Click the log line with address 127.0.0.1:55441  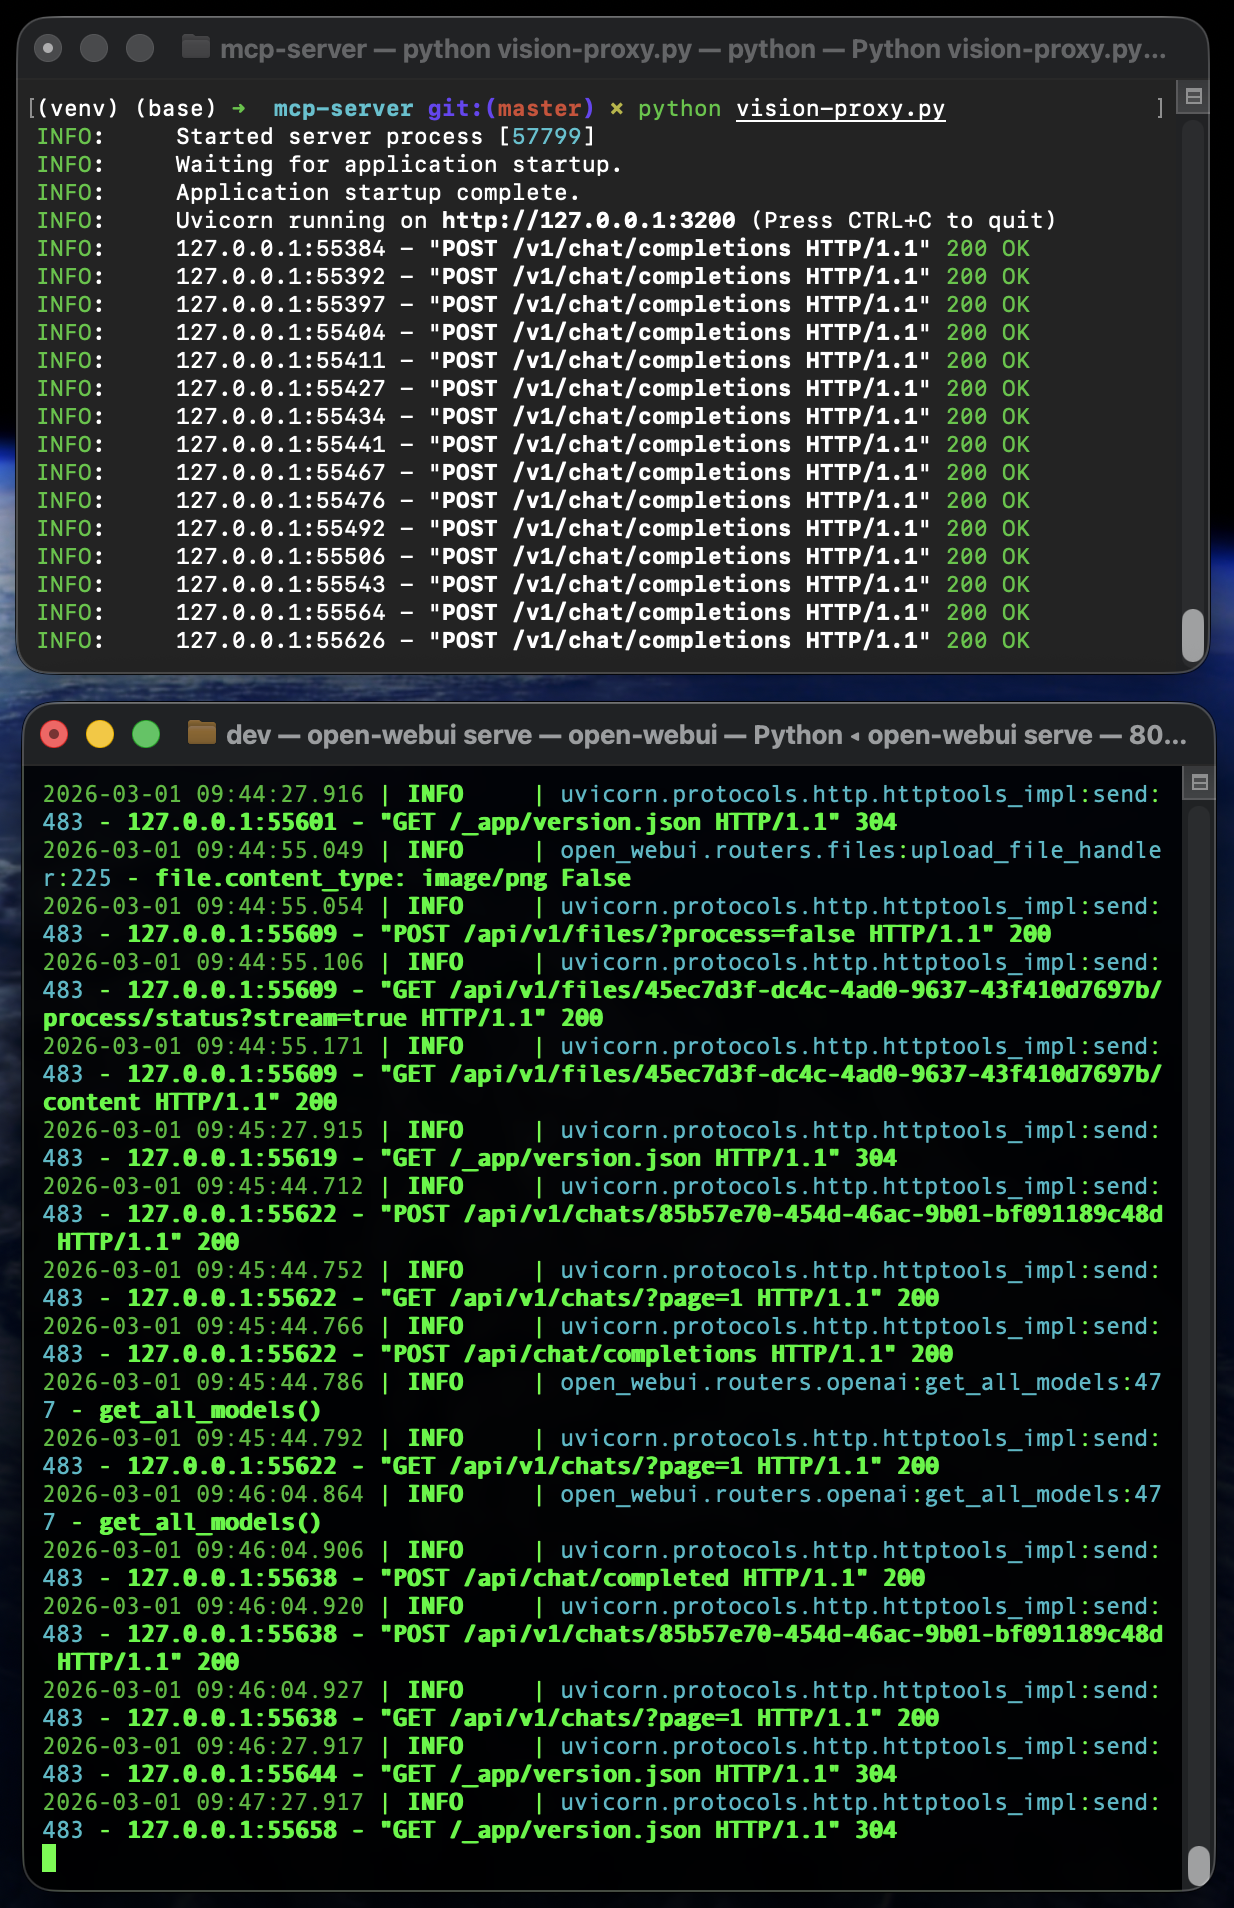pyautogui.click(x=533, y=444)
